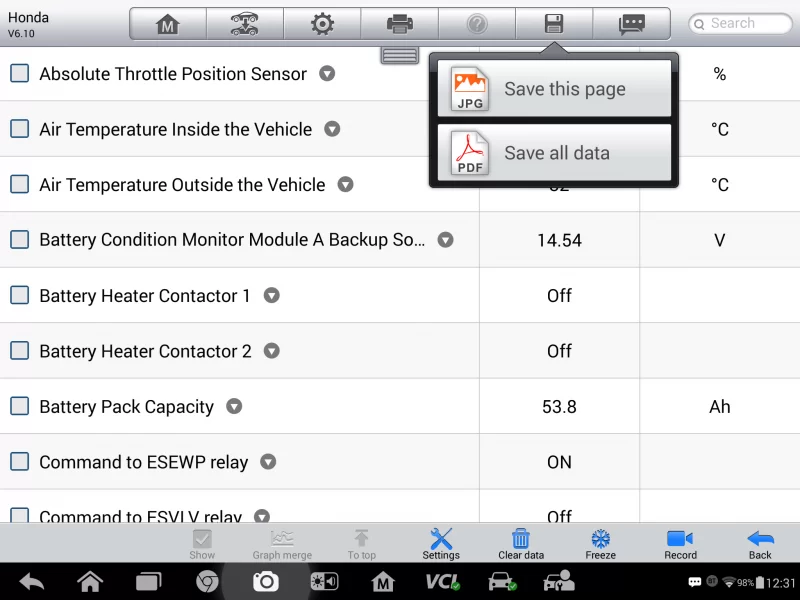The width and height of the screenshot is (800, 600).
Task: Tap the Freeze snowflake icon
Action: (600, 543)
